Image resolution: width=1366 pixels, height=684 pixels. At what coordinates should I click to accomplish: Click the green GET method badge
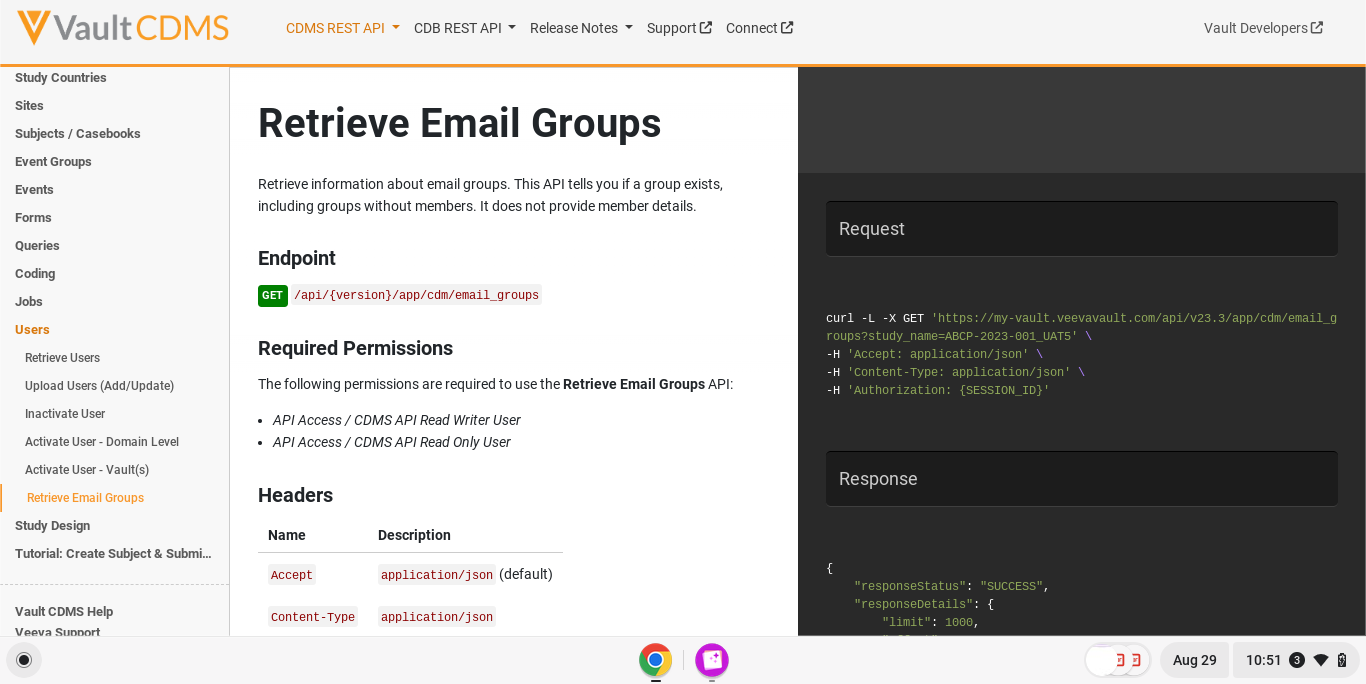[x=273, y=295]
